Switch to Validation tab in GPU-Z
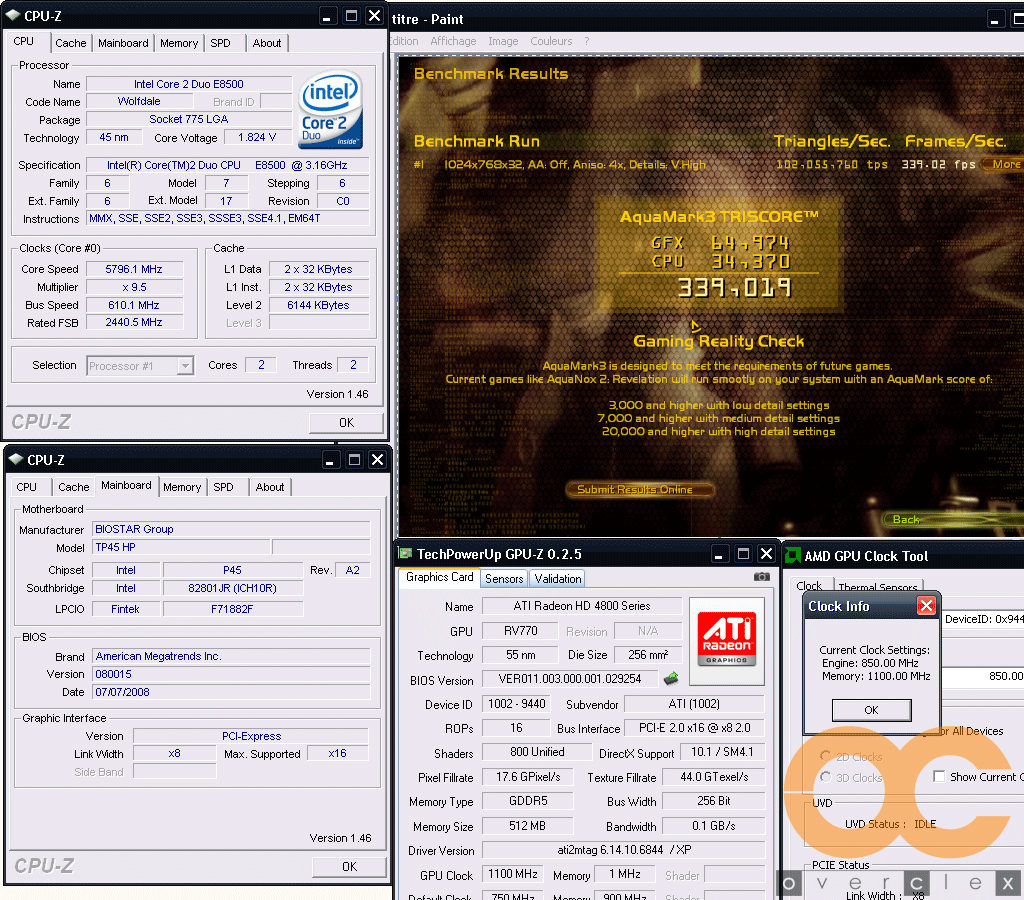 558,579
